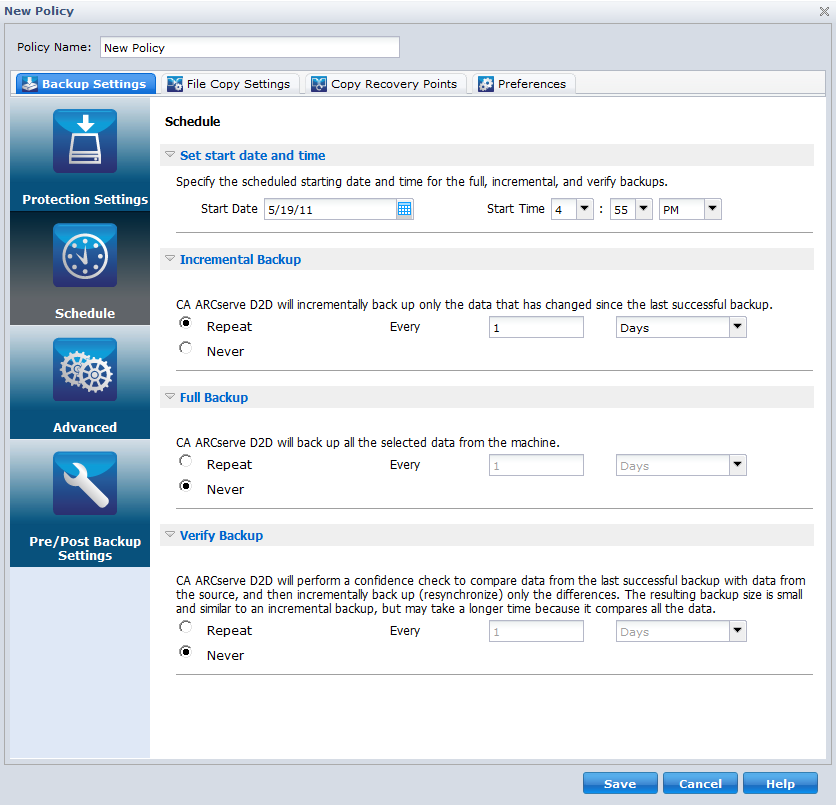This screenshot has width=836, height=806.
Task: Open the AM/PM dropdown for Start Time
Action: (x=711, y=209)
